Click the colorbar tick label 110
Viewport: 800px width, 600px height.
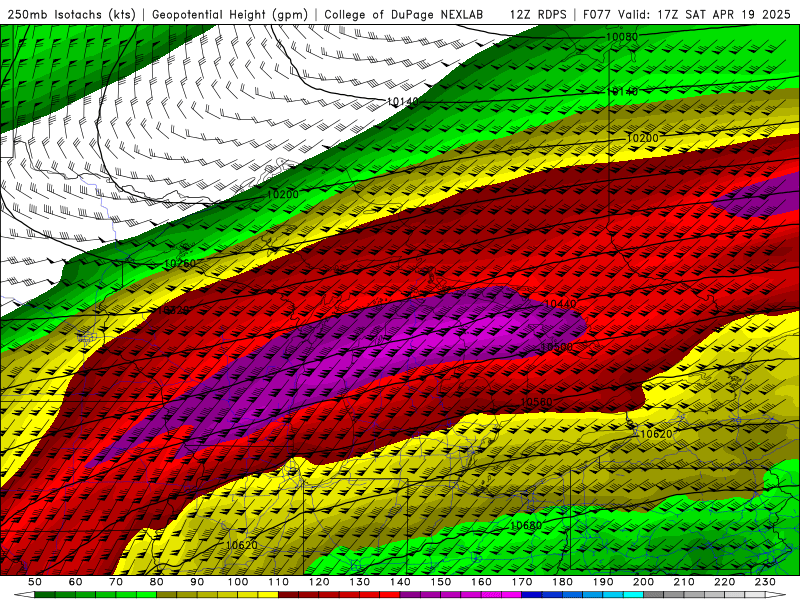pyautogui.click(x=278, y=582)
